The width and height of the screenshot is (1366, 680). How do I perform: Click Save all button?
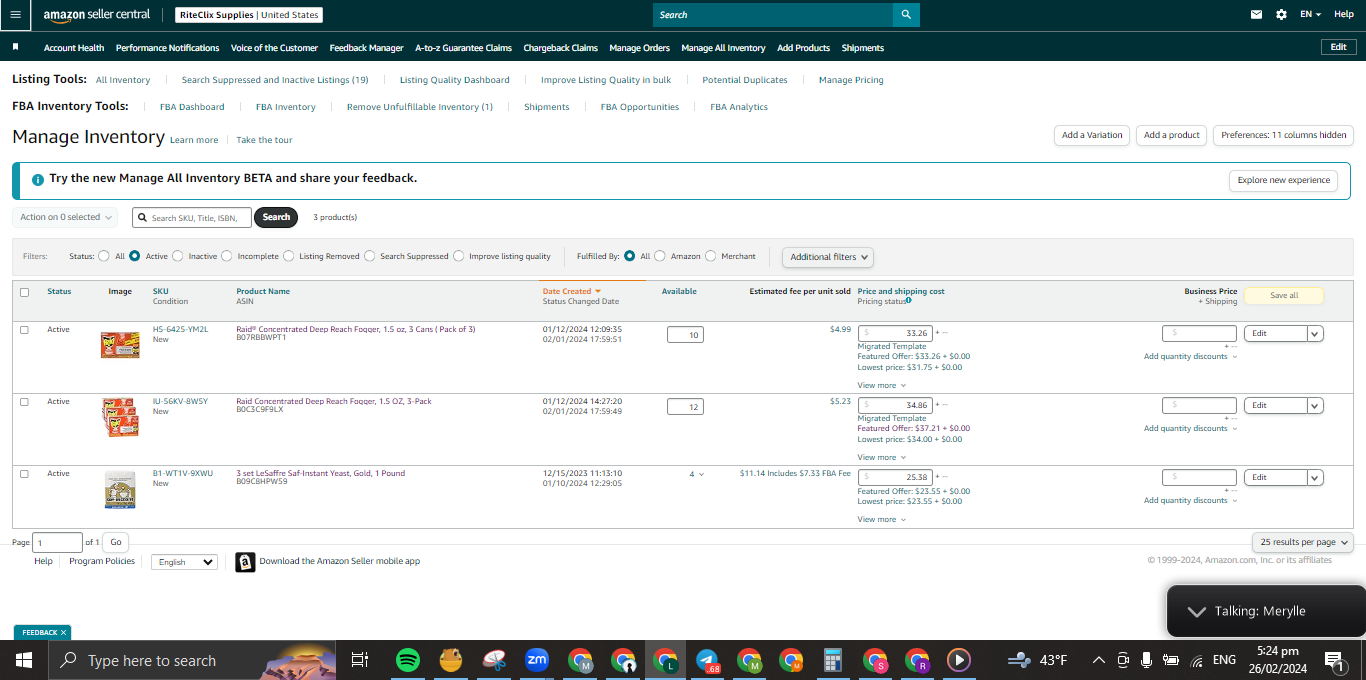pos(1284,296)
